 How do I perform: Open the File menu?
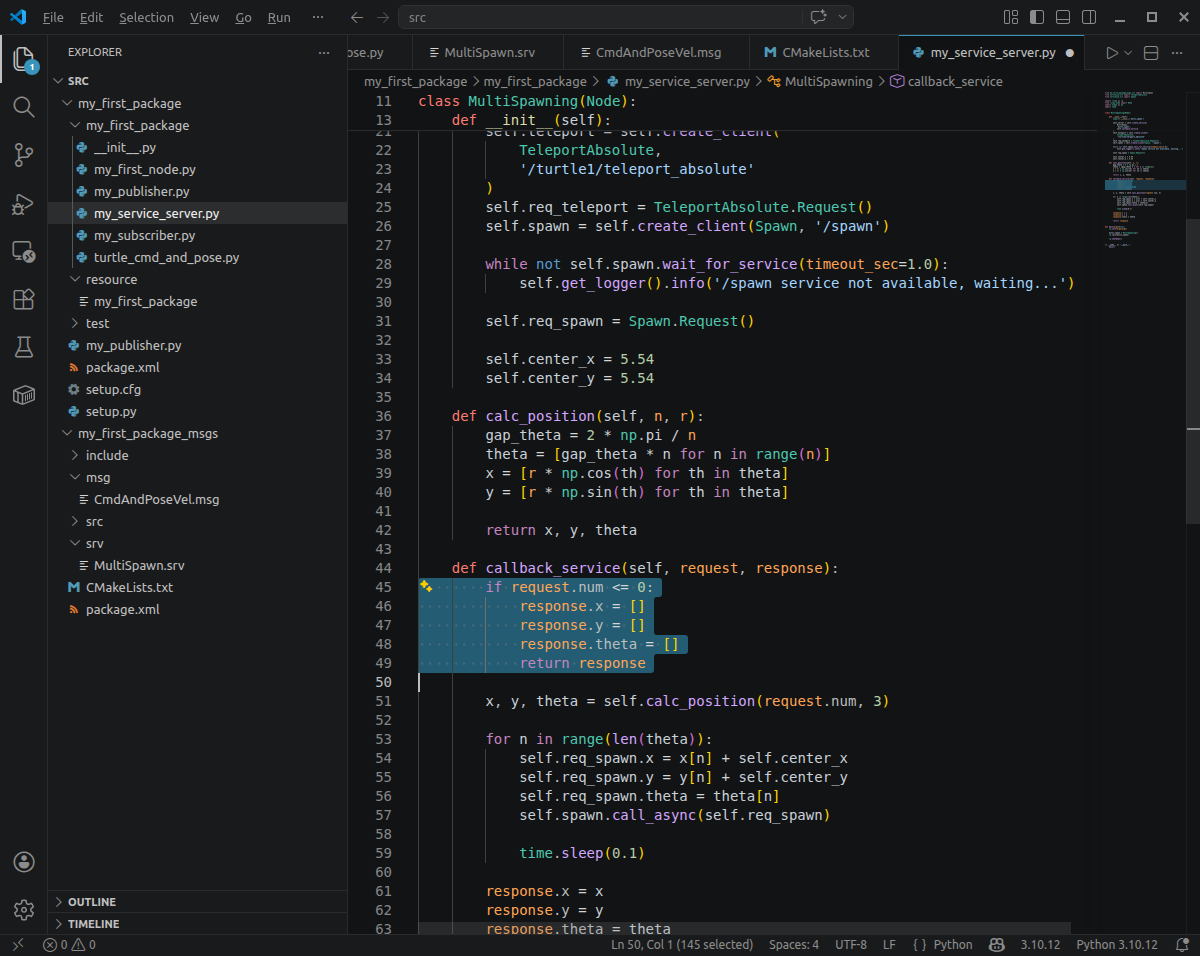(53, 18)
